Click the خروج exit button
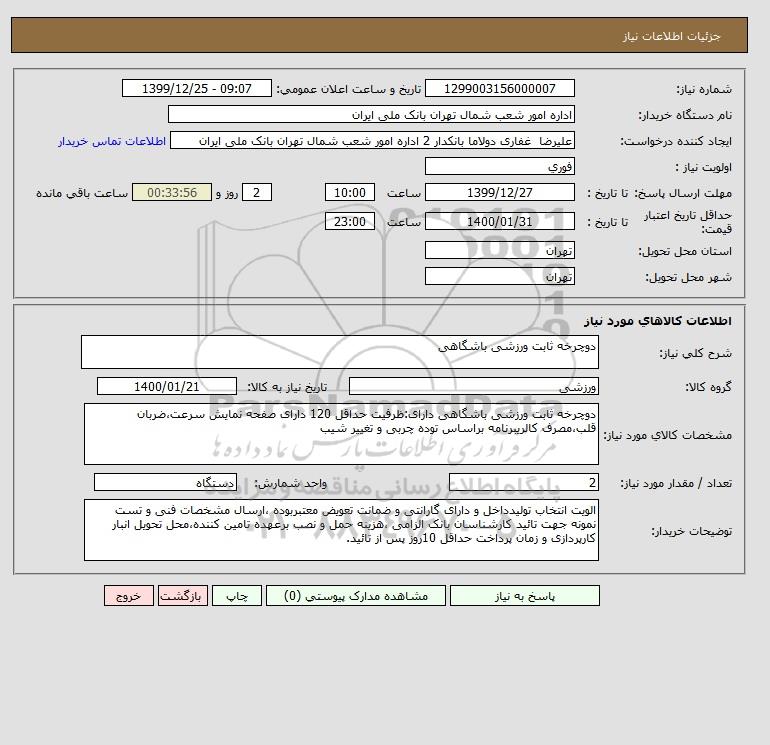 coord(129,596)
